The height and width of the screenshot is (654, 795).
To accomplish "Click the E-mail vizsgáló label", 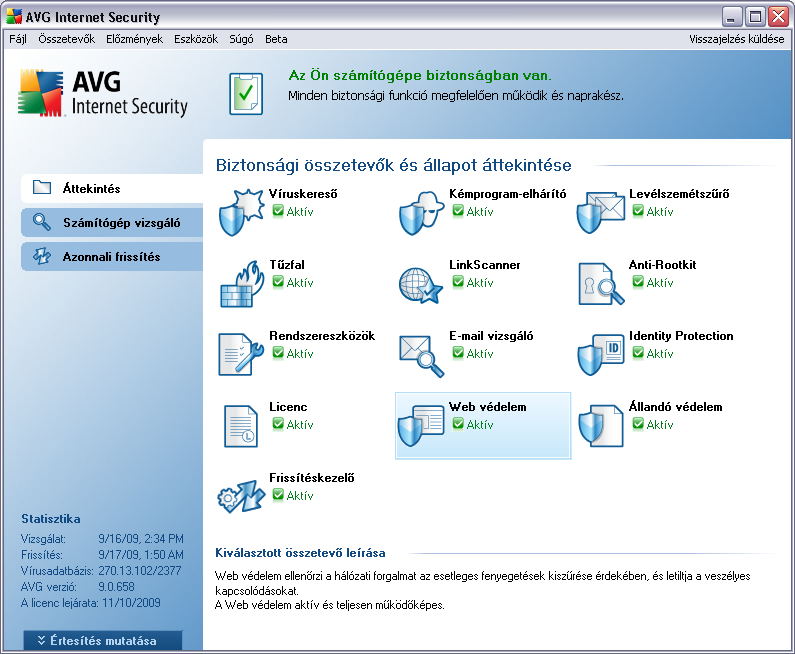I will [x=491, y=336].
